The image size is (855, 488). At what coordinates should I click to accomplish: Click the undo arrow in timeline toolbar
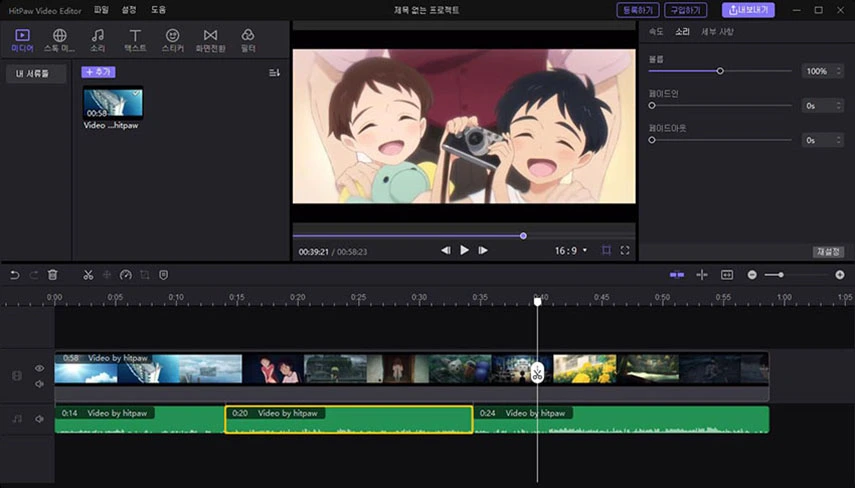pyautogui.click(x=15, y=275)
